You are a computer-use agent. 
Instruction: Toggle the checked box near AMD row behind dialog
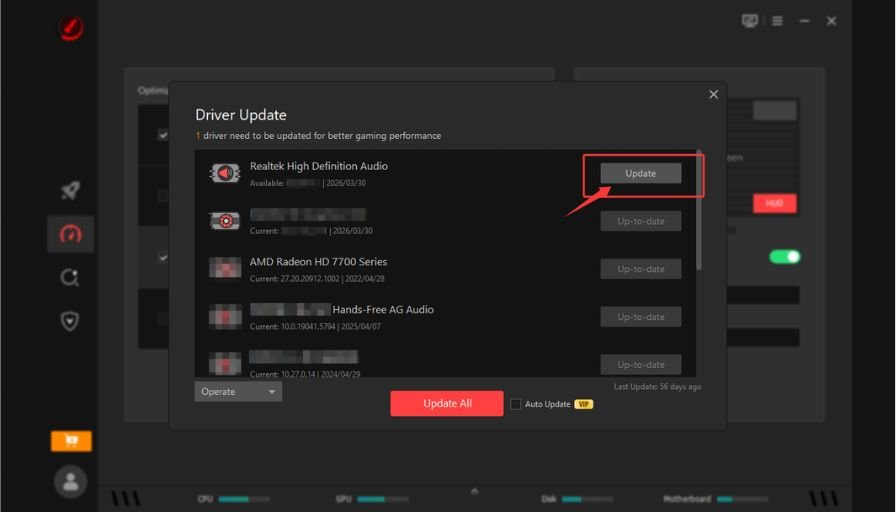pyautogui.click(x=163, y=257)
